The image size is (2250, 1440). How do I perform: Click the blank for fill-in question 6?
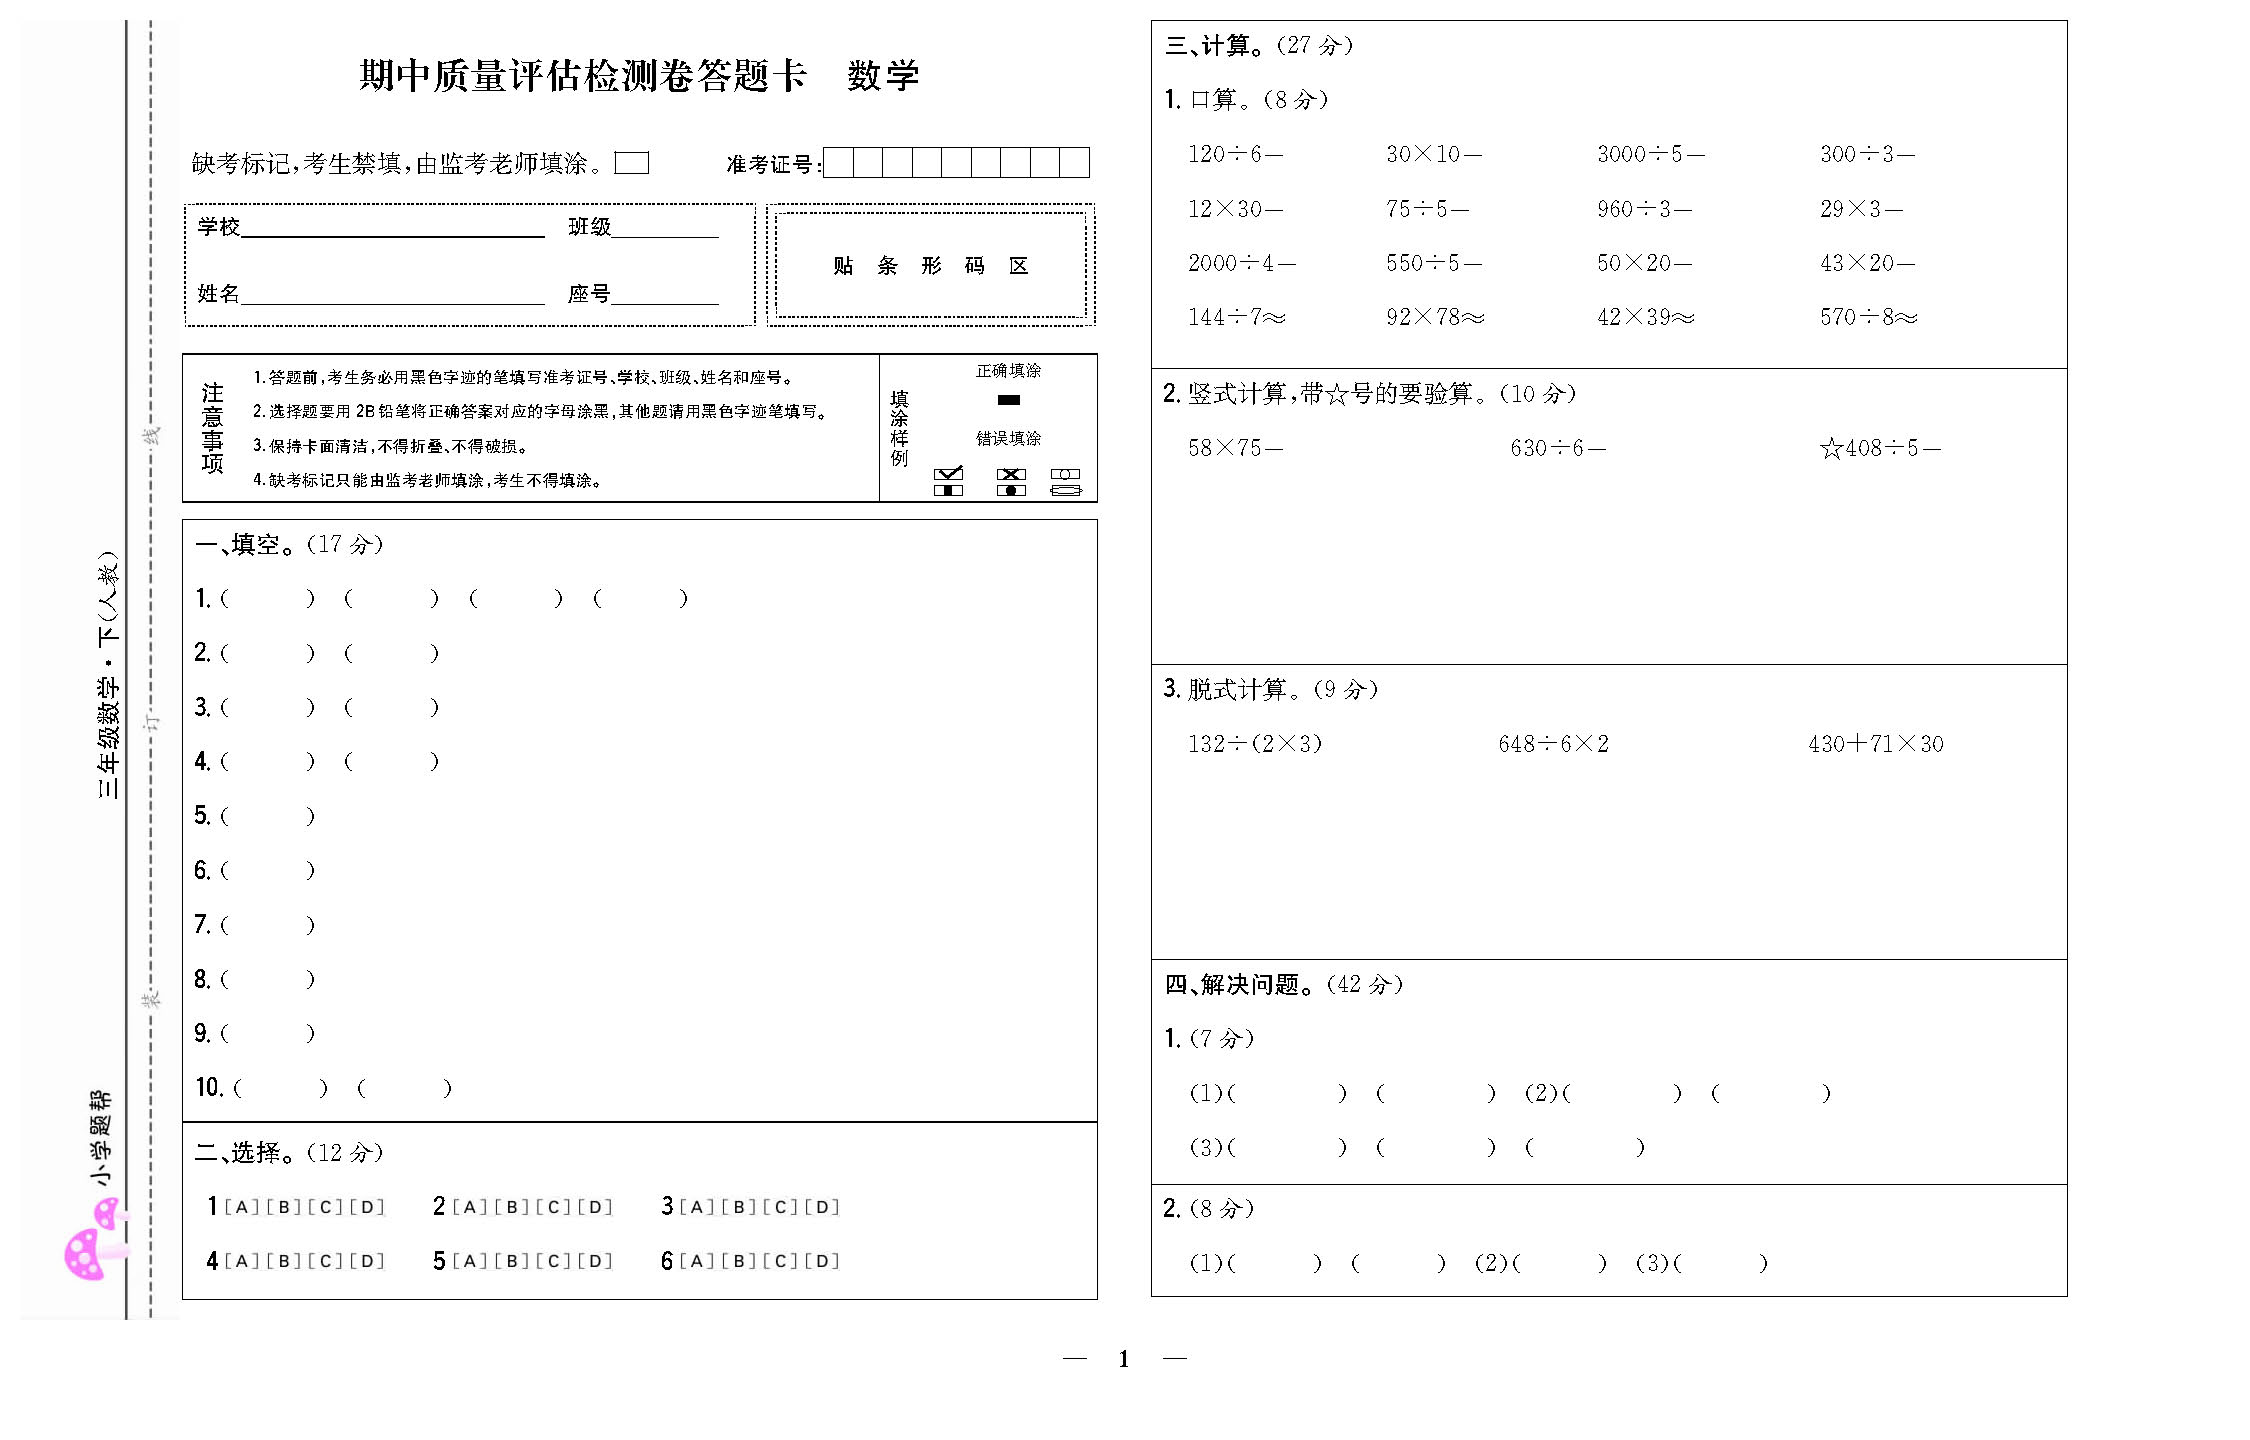(x=267, y=870)
